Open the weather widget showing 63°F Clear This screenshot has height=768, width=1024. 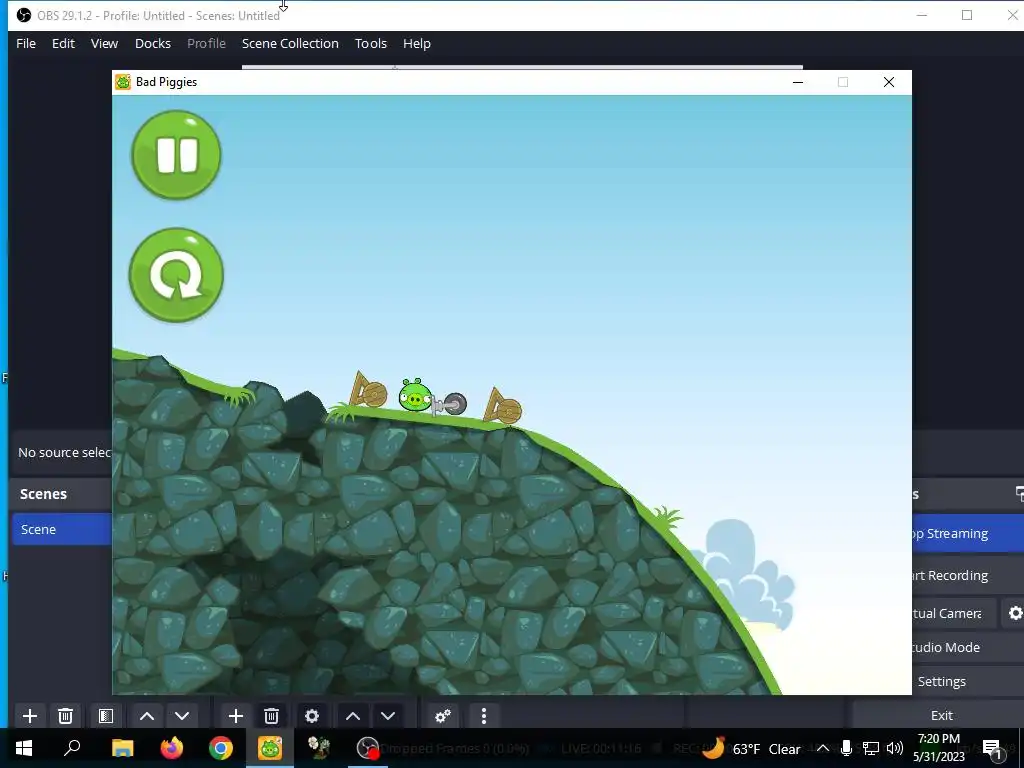752,748
